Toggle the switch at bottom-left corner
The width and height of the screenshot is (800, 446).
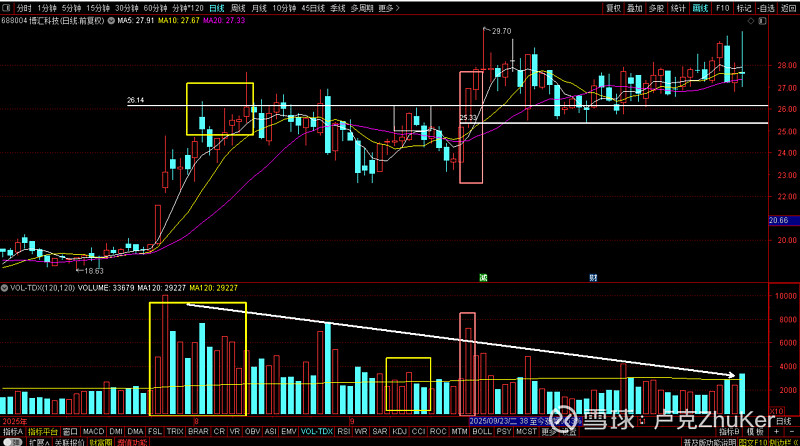click(x=12, y=442)
